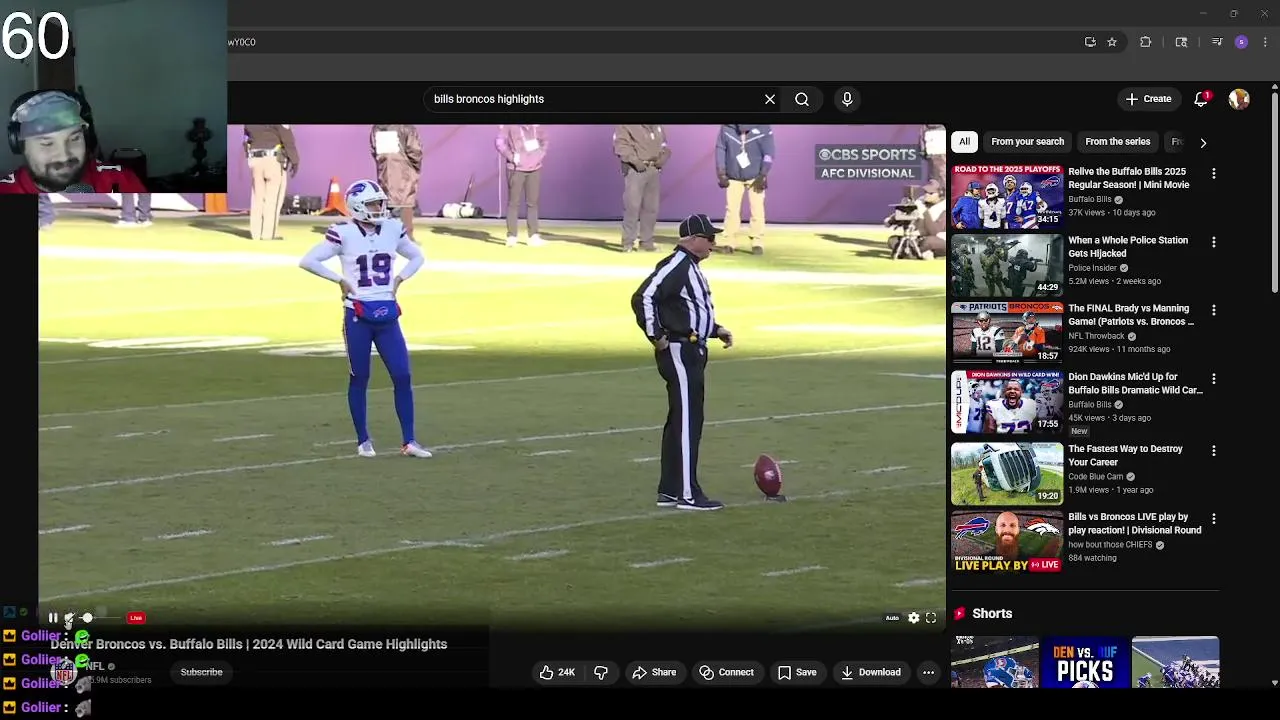Open the YouTube notifications bell

coord(1201,99)
